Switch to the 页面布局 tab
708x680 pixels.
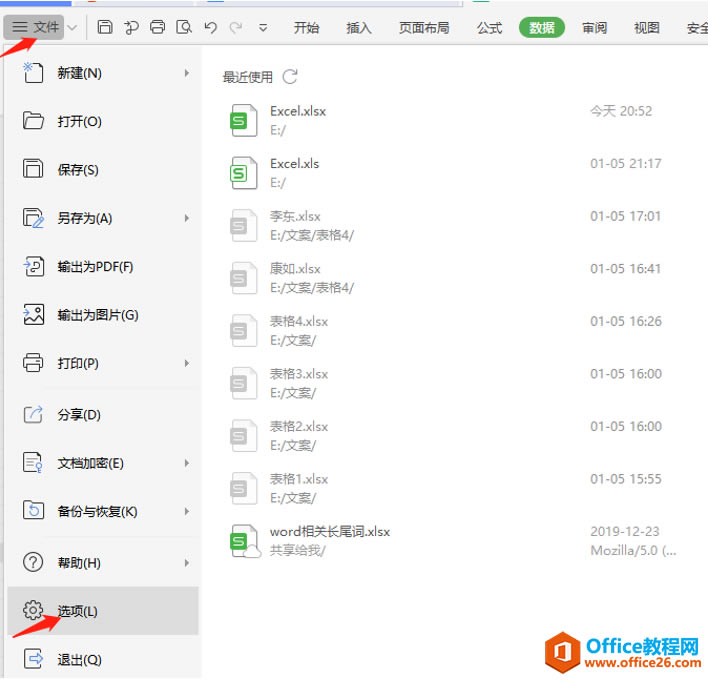click(424, 28)
